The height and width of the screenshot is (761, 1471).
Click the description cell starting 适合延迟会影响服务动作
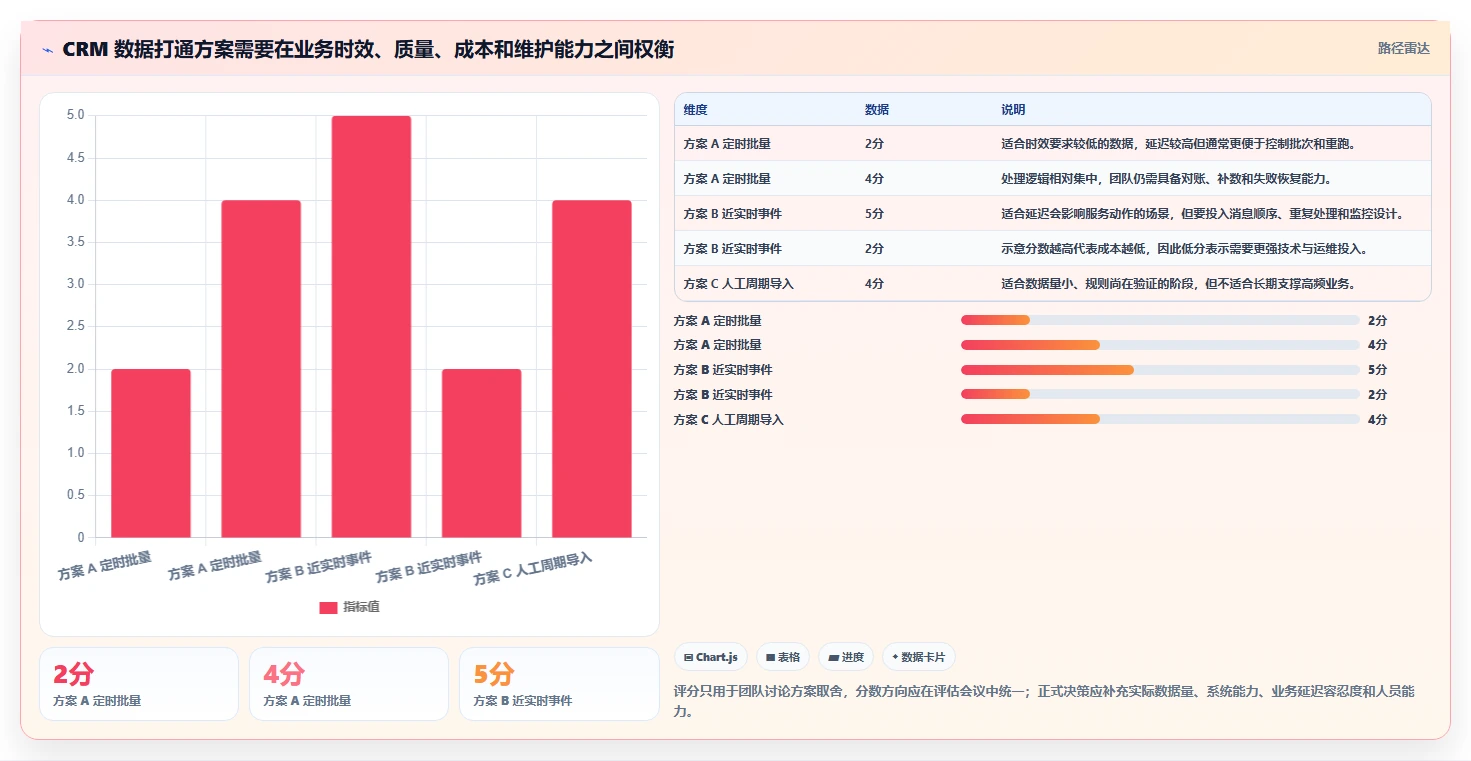[x=1203, y=214]
